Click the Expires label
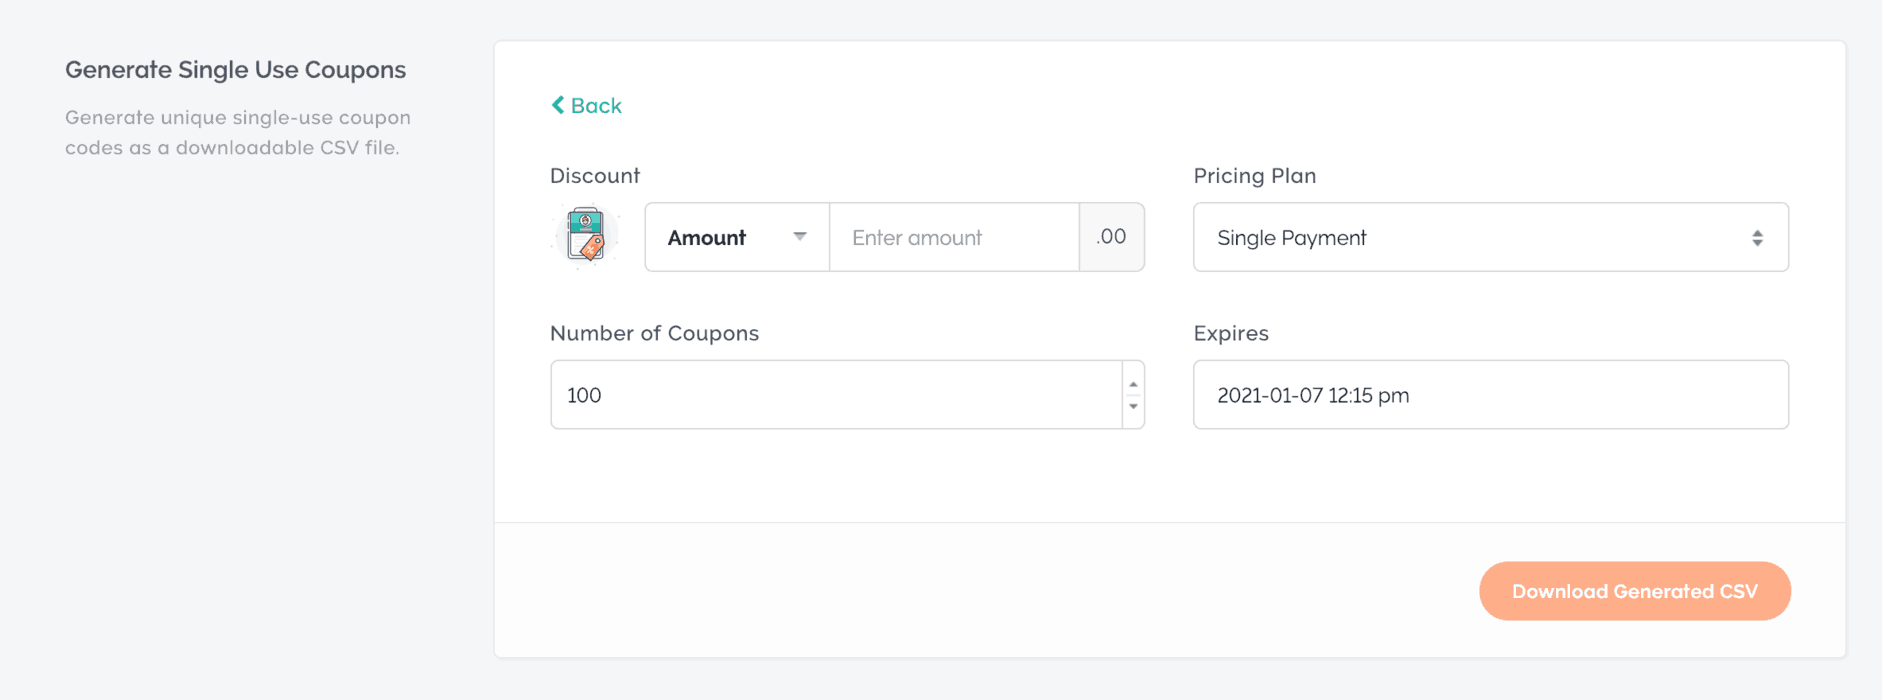Screen dimensions: 1882x700 [x=1231, y=333]
